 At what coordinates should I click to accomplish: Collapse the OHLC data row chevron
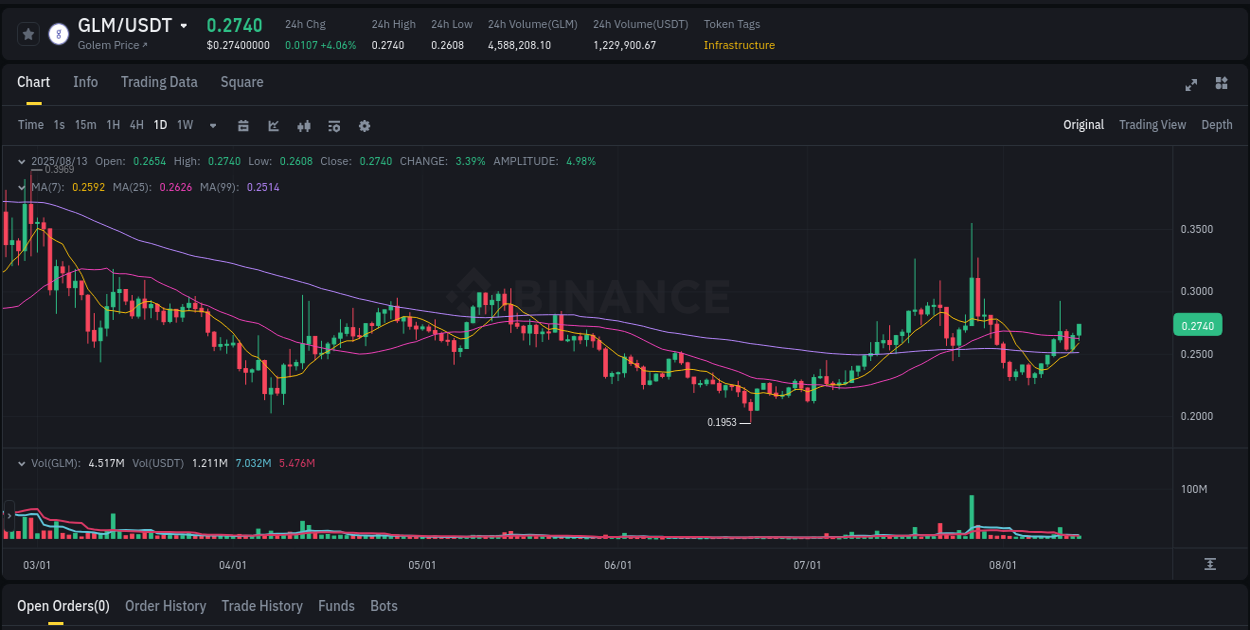(x=21, y=161)
